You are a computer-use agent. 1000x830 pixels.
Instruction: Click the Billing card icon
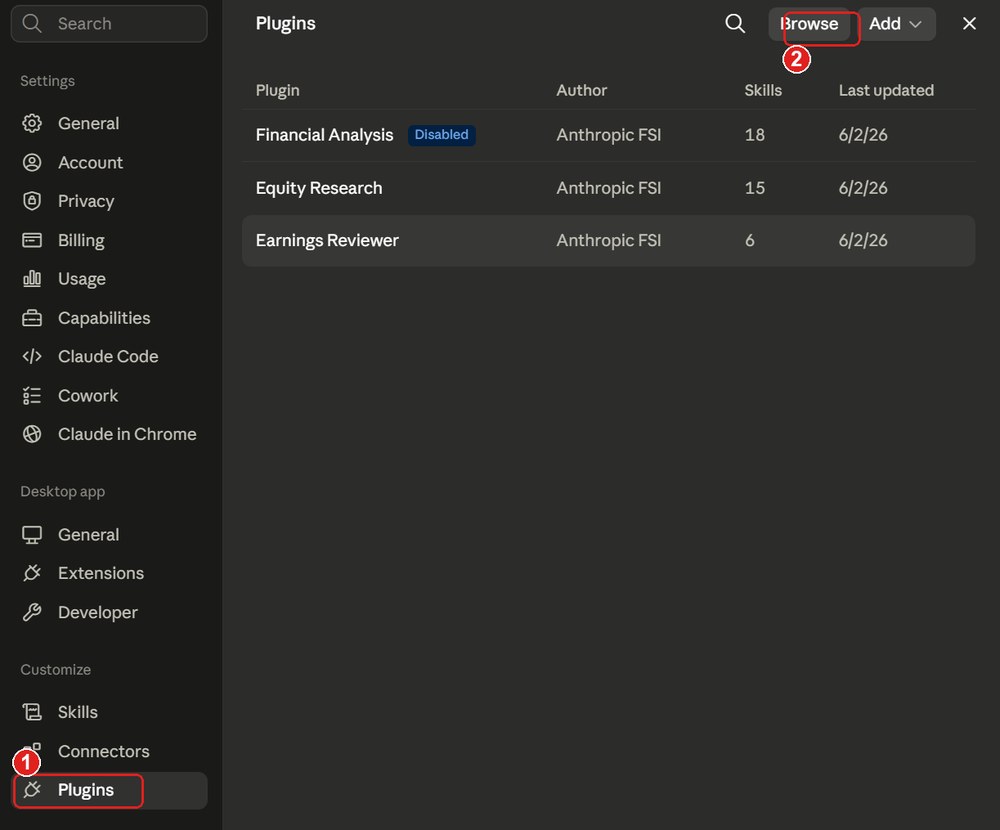(32, 240)
